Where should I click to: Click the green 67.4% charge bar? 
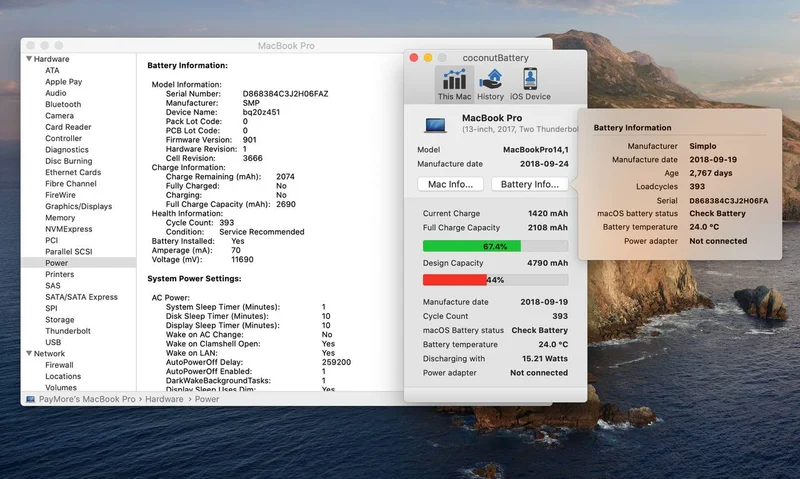(x=472, y=246)
